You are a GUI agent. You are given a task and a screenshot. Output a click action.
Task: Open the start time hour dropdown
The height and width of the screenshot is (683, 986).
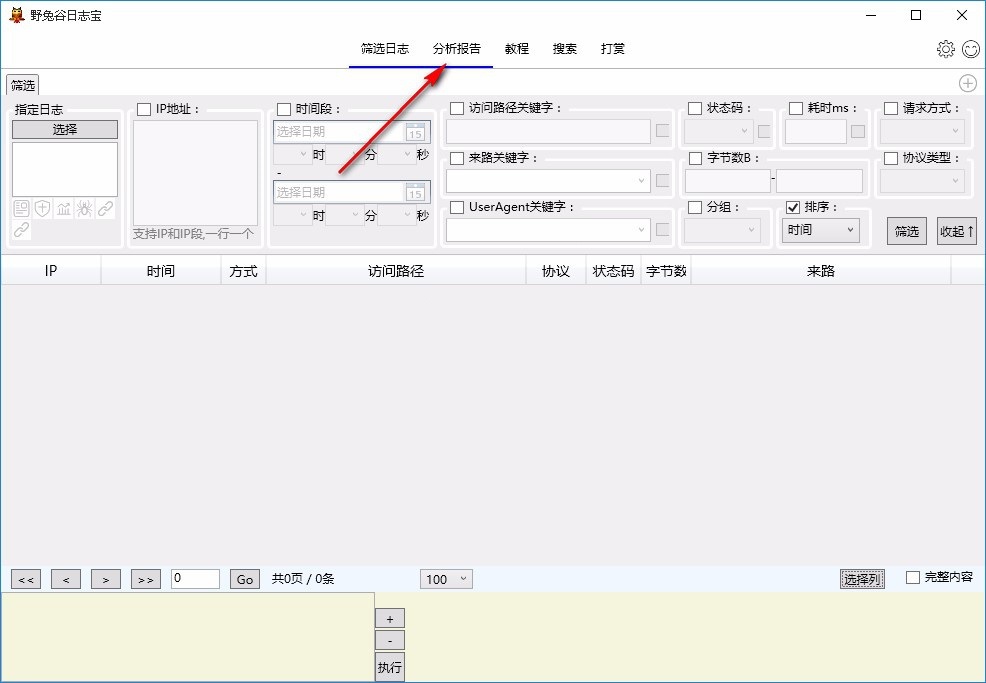(292, 155)
